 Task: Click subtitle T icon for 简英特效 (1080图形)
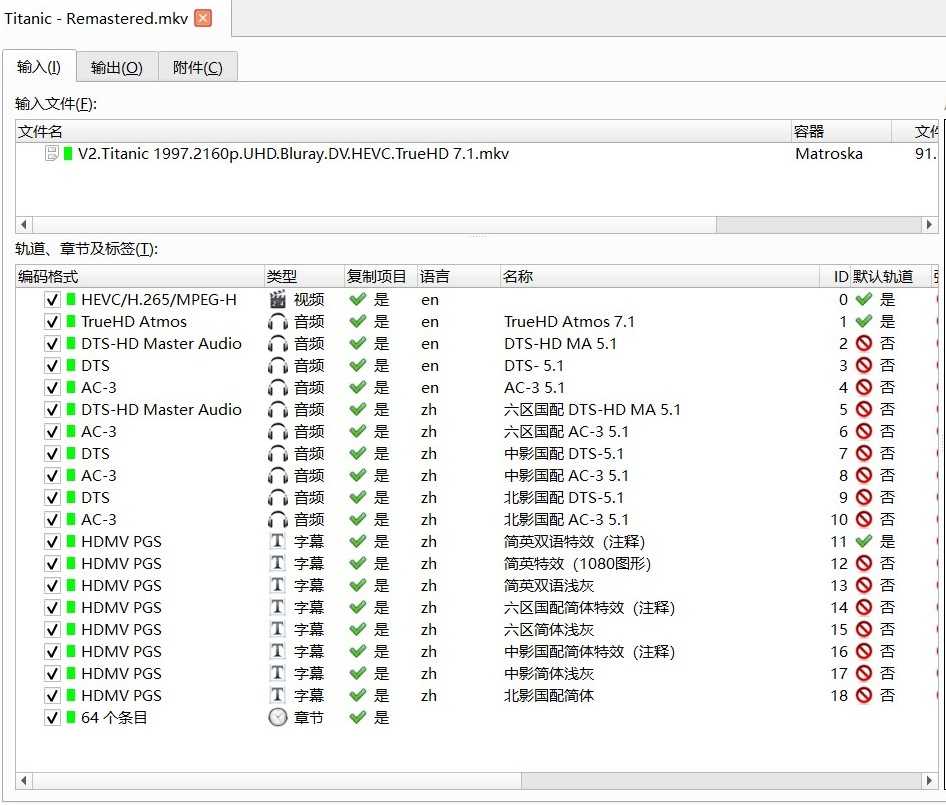278,563
